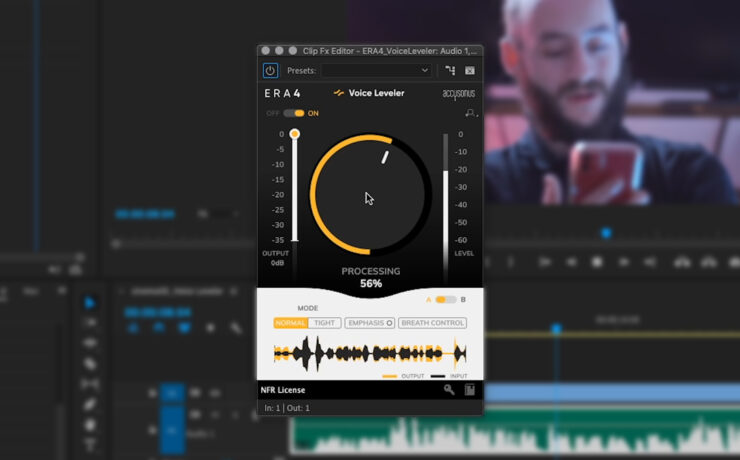
Task: Click the headphones listen icon
Action: (471, 113)
